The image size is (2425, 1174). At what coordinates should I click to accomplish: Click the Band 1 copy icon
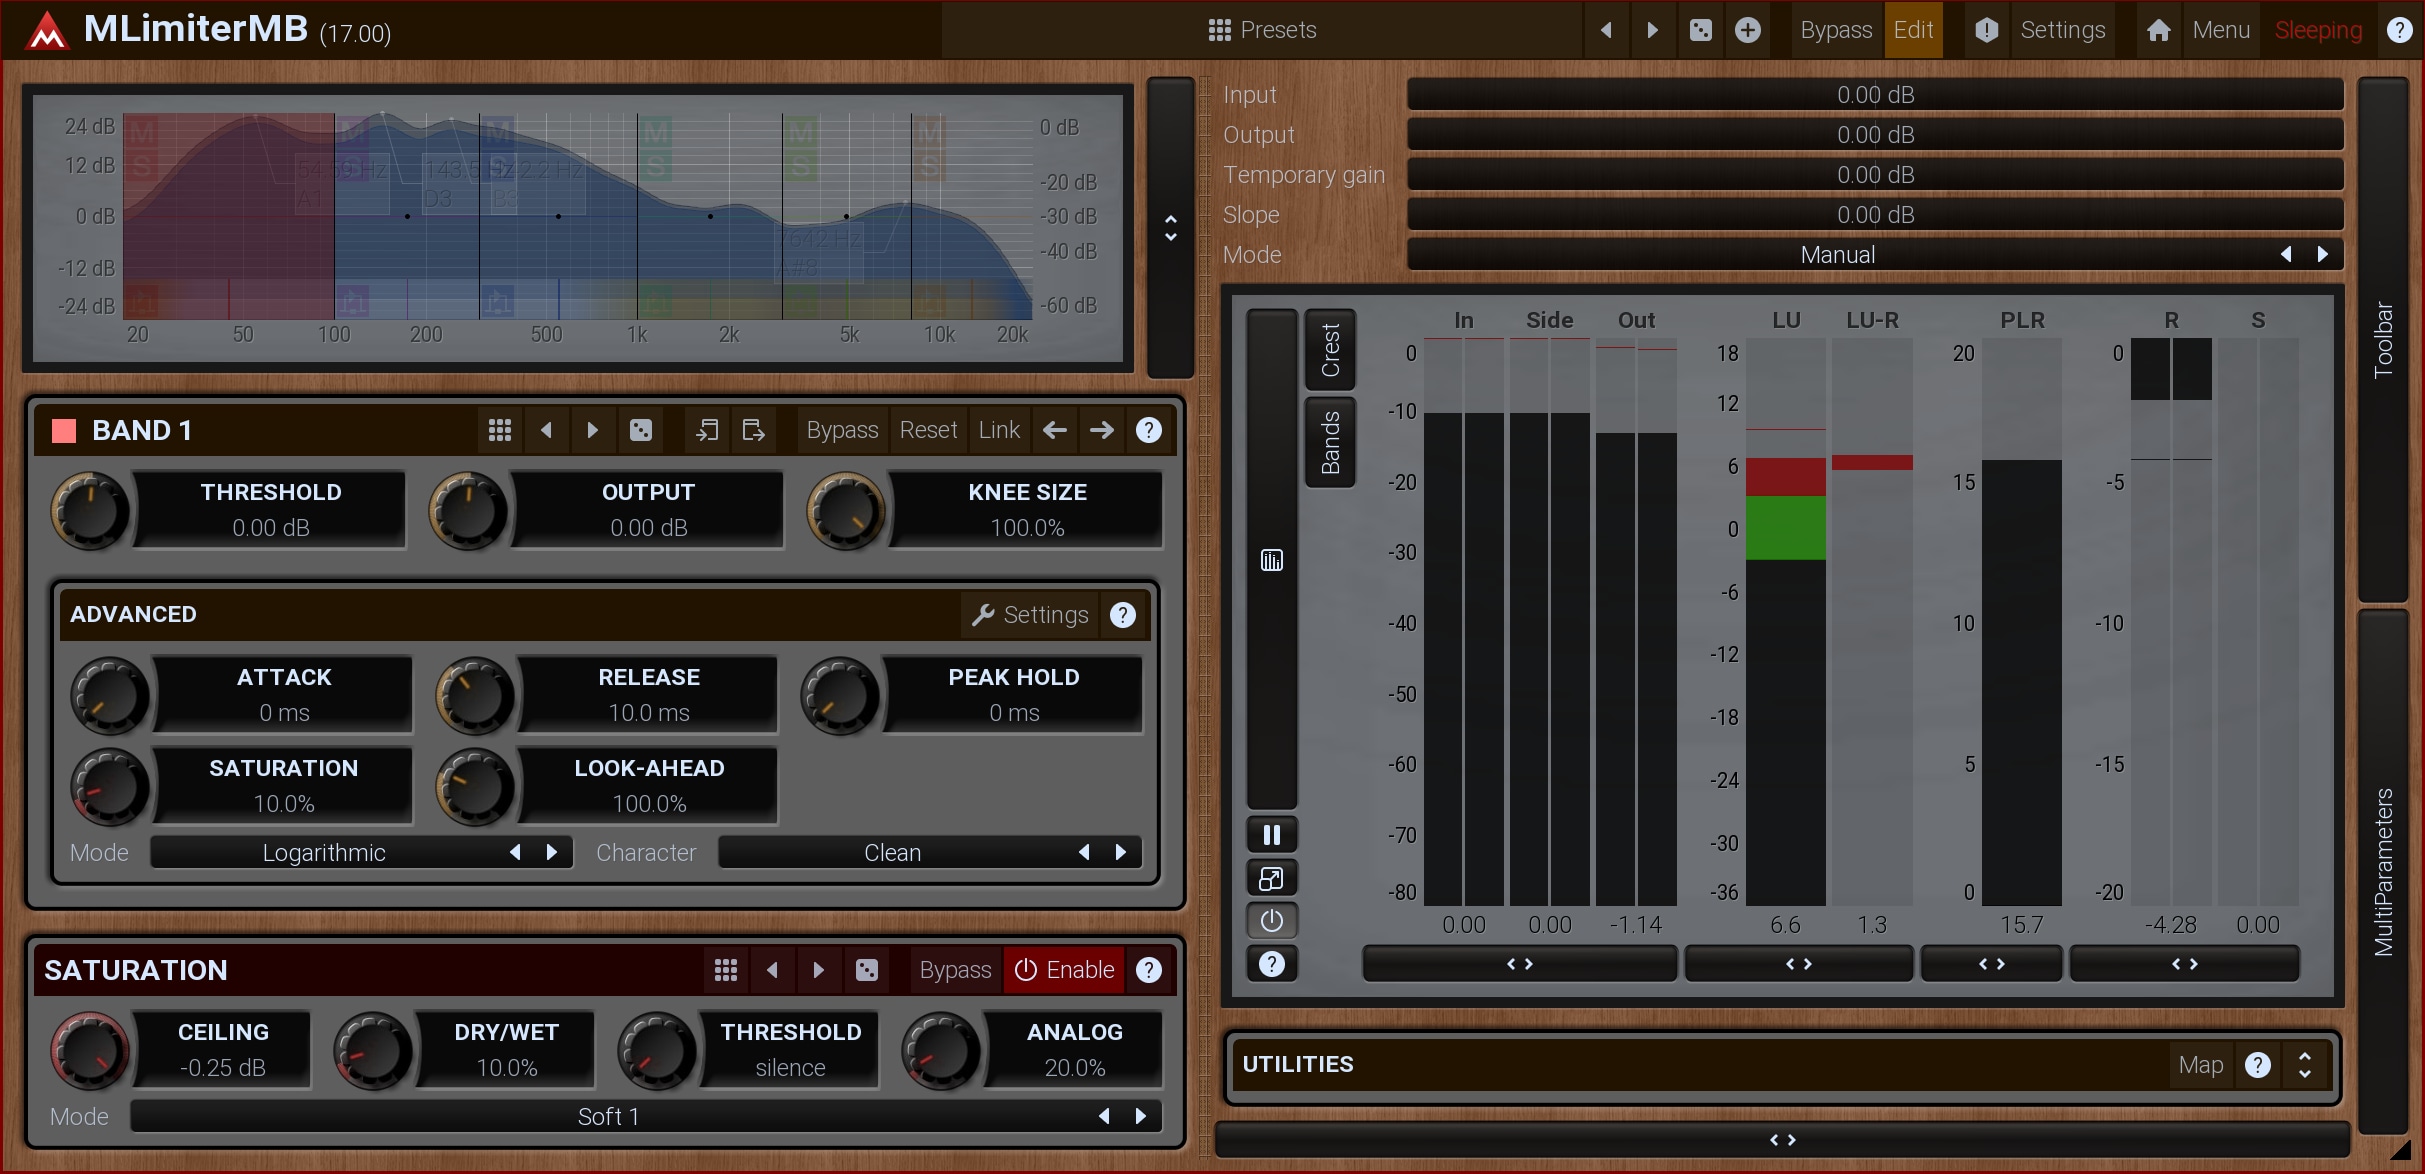pyautogui.click(x=707, y=430)
